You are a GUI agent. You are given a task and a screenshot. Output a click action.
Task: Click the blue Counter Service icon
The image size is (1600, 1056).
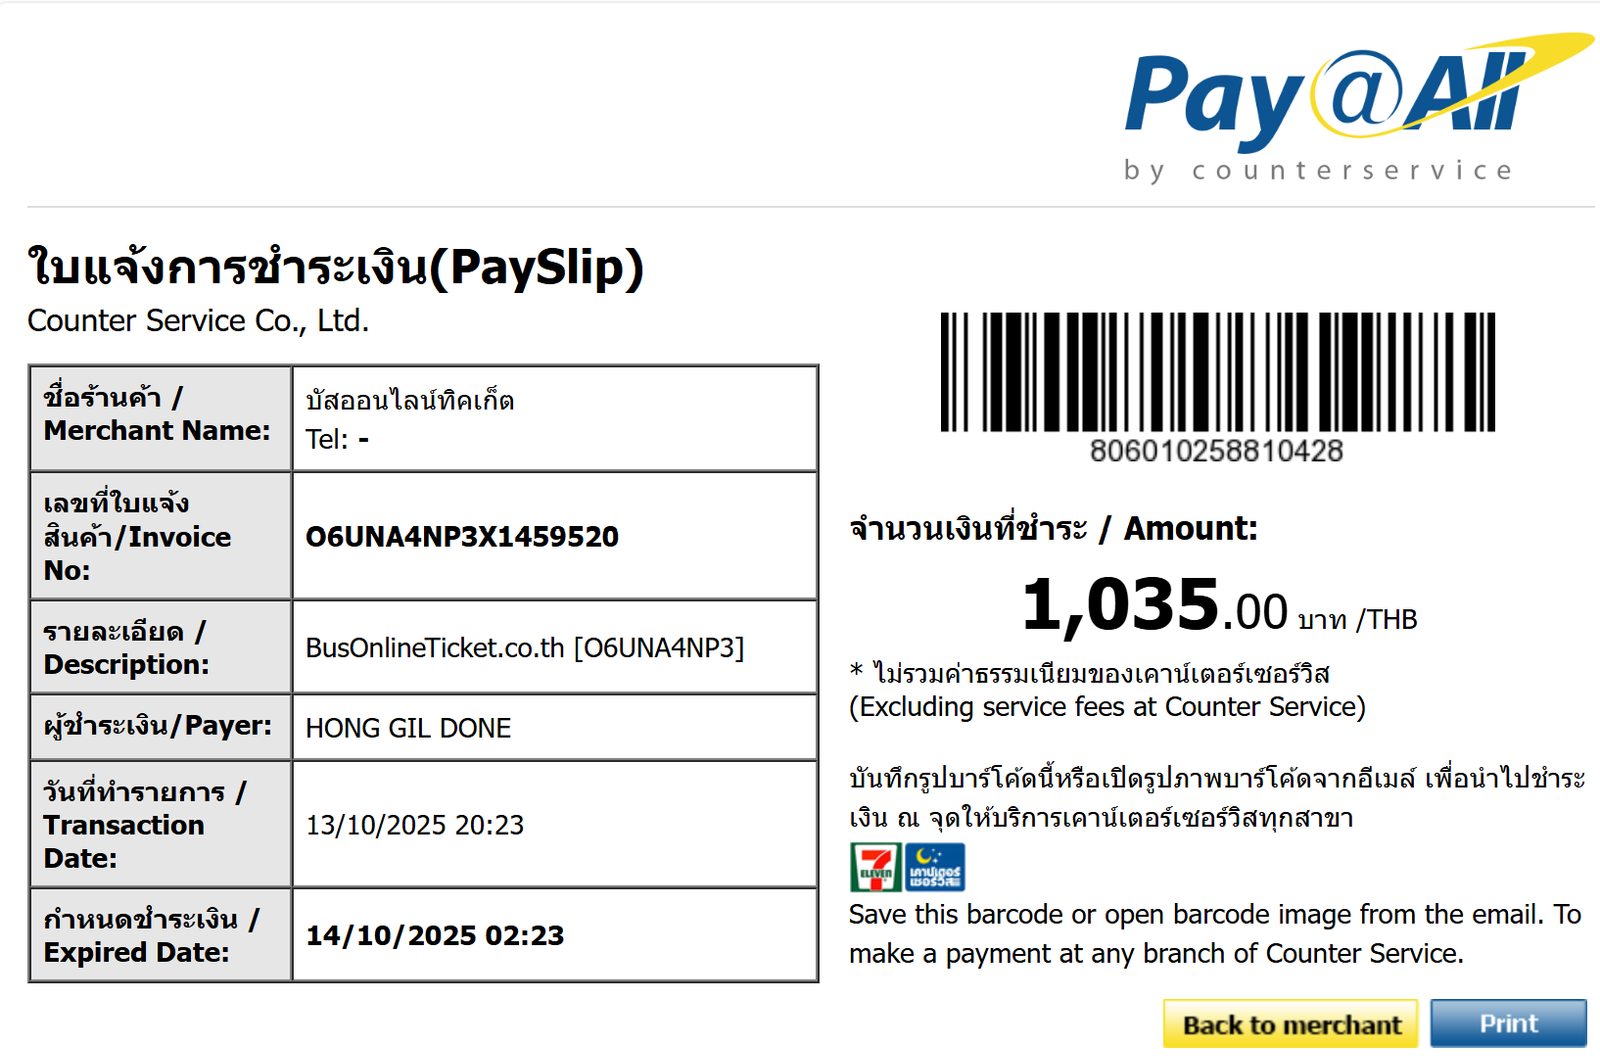pos(935,867)
